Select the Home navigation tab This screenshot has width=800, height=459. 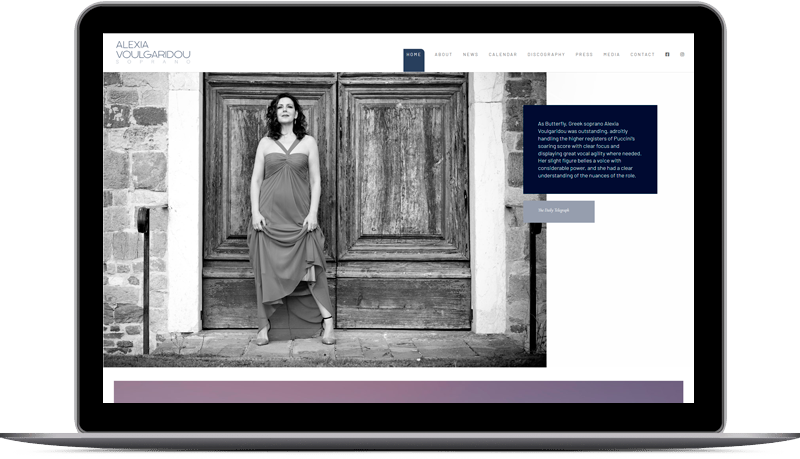pos(414,55)
